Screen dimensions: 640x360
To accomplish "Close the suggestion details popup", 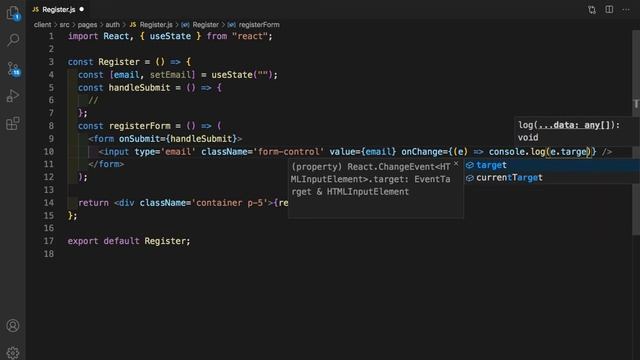I will coord(456,164).
